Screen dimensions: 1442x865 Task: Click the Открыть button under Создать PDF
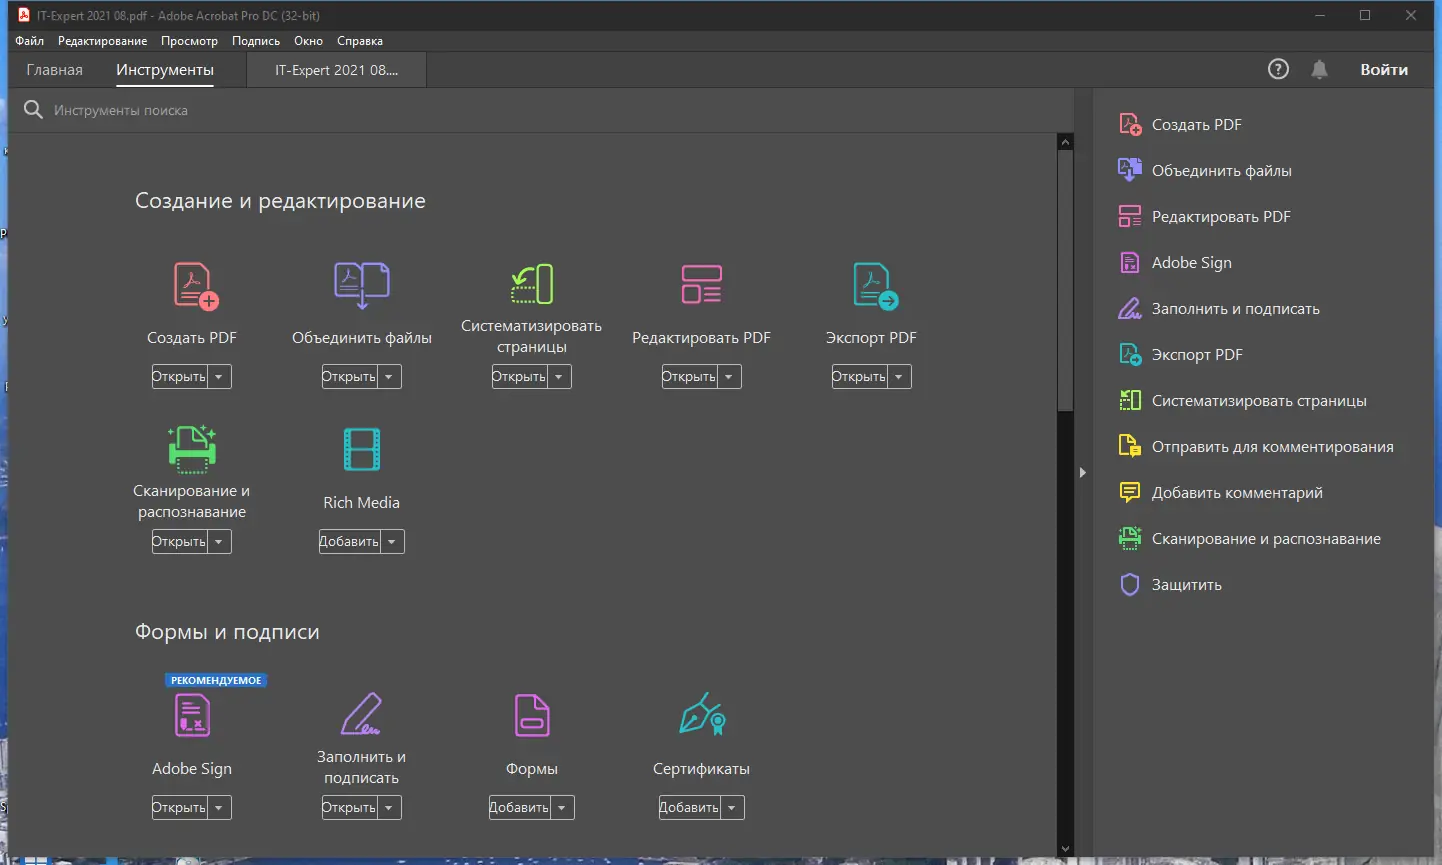(x=180, y=377)
